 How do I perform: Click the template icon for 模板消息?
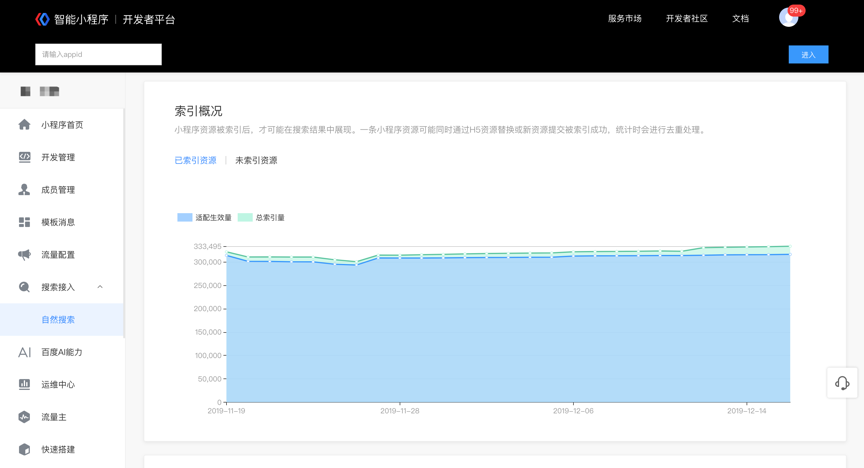click(24, 222)
